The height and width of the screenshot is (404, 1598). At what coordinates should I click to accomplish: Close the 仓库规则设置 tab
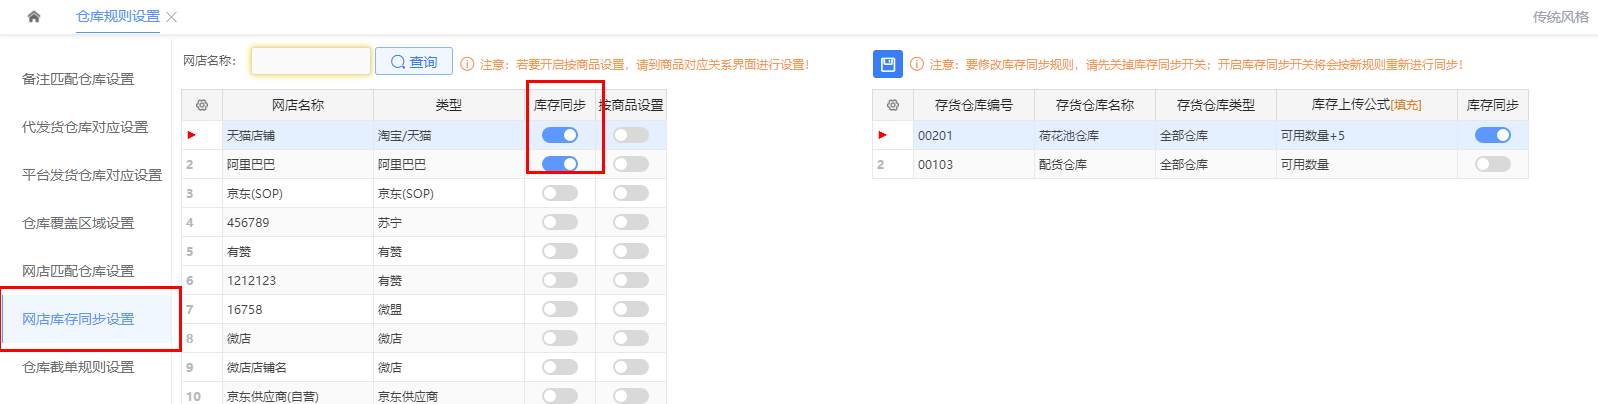[172, 17]
